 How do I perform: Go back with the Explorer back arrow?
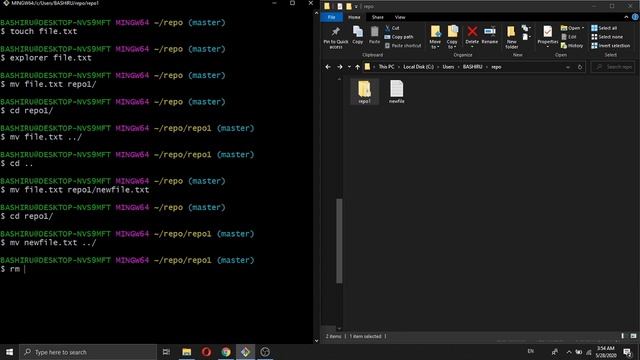click(328, 67)
